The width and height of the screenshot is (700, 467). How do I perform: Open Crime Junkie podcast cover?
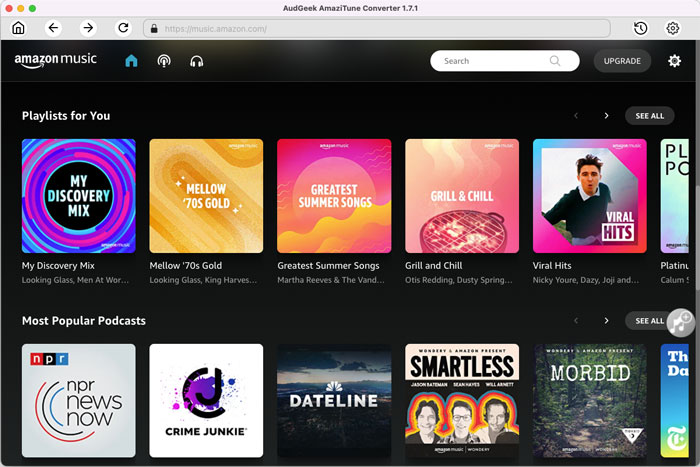click(x=206, y=400)
